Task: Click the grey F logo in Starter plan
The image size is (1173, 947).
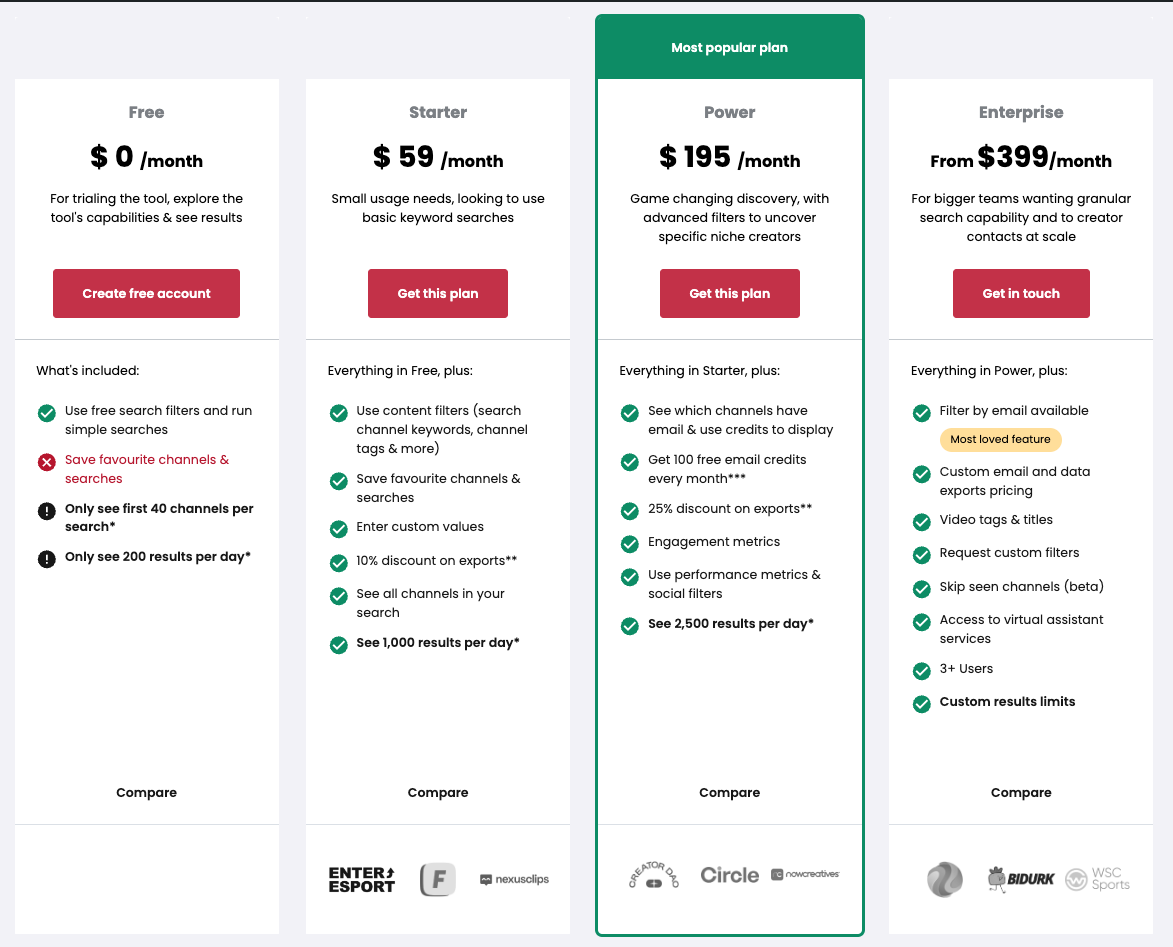Action: click(x=438, y=879)
